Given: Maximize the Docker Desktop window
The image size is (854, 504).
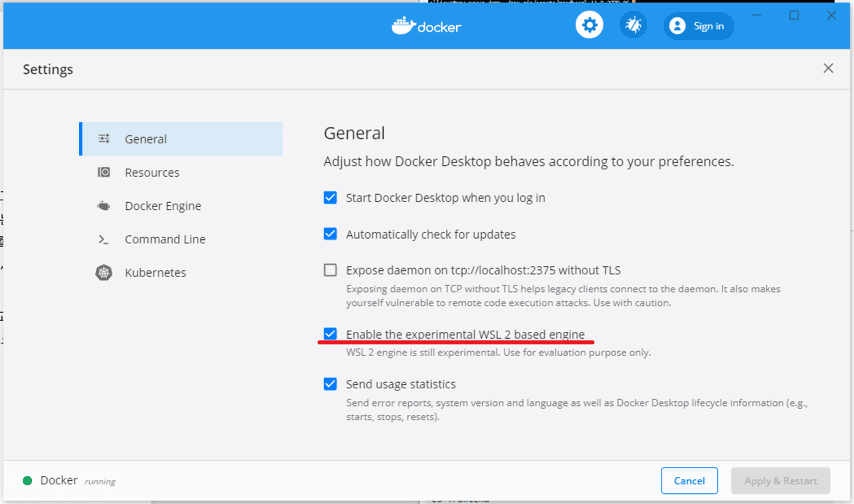Looking at the screenshot, I should click(x=794, y=15).
